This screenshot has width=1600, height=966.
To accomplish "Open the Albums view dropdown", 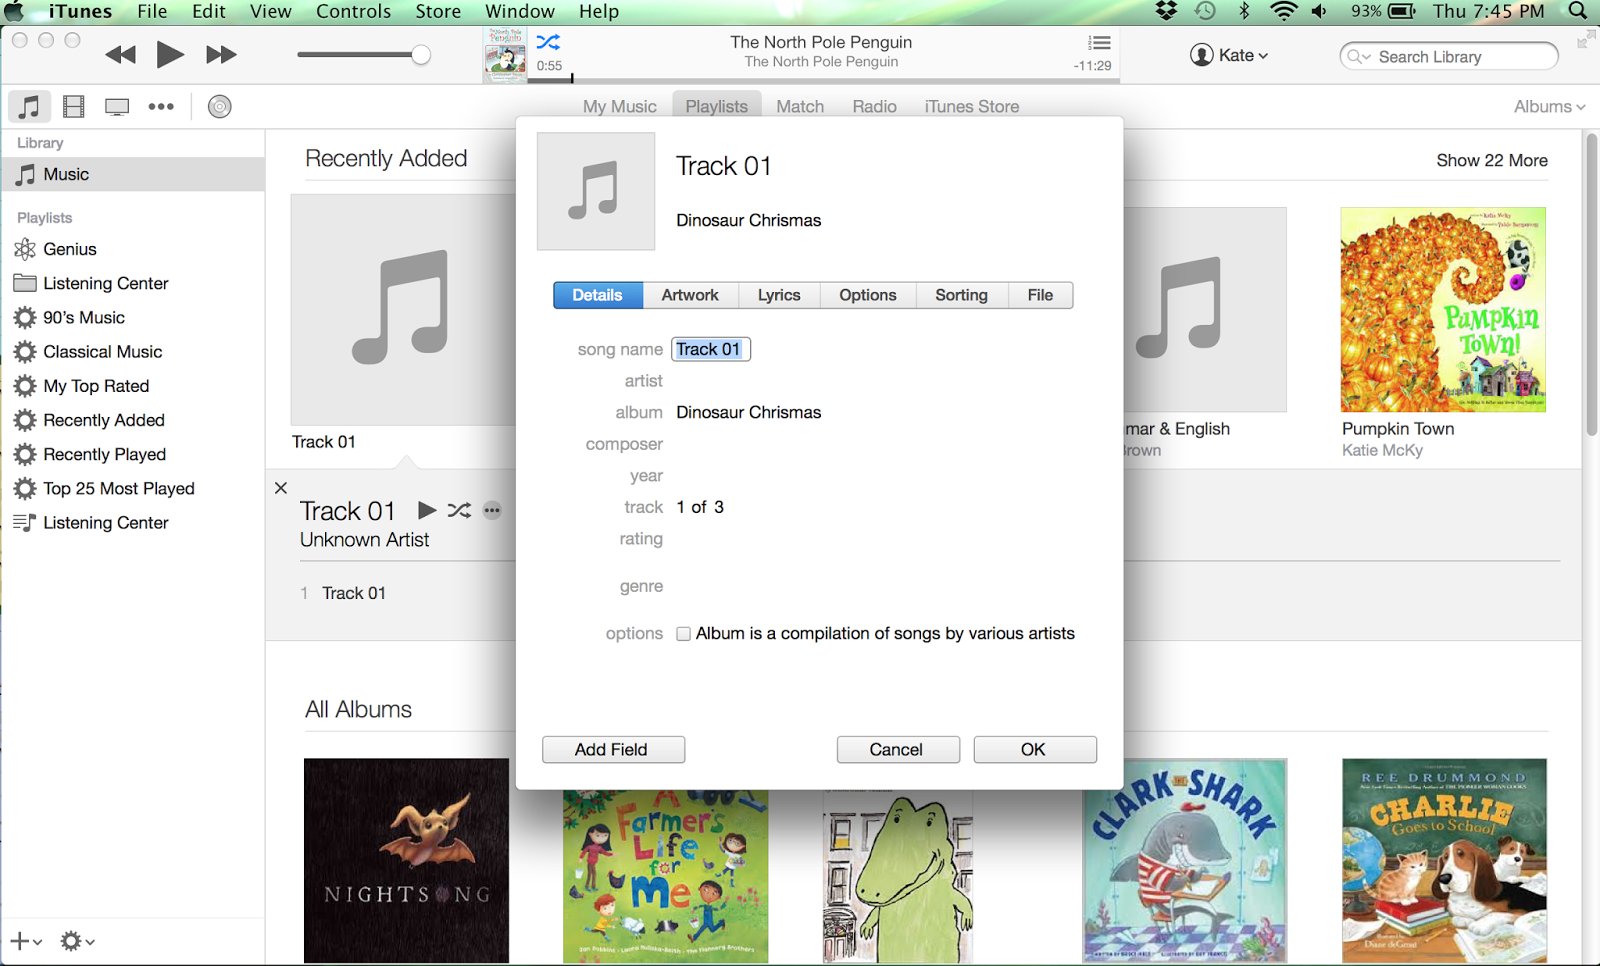I will pyautogui.click(x=1549, y=106).
